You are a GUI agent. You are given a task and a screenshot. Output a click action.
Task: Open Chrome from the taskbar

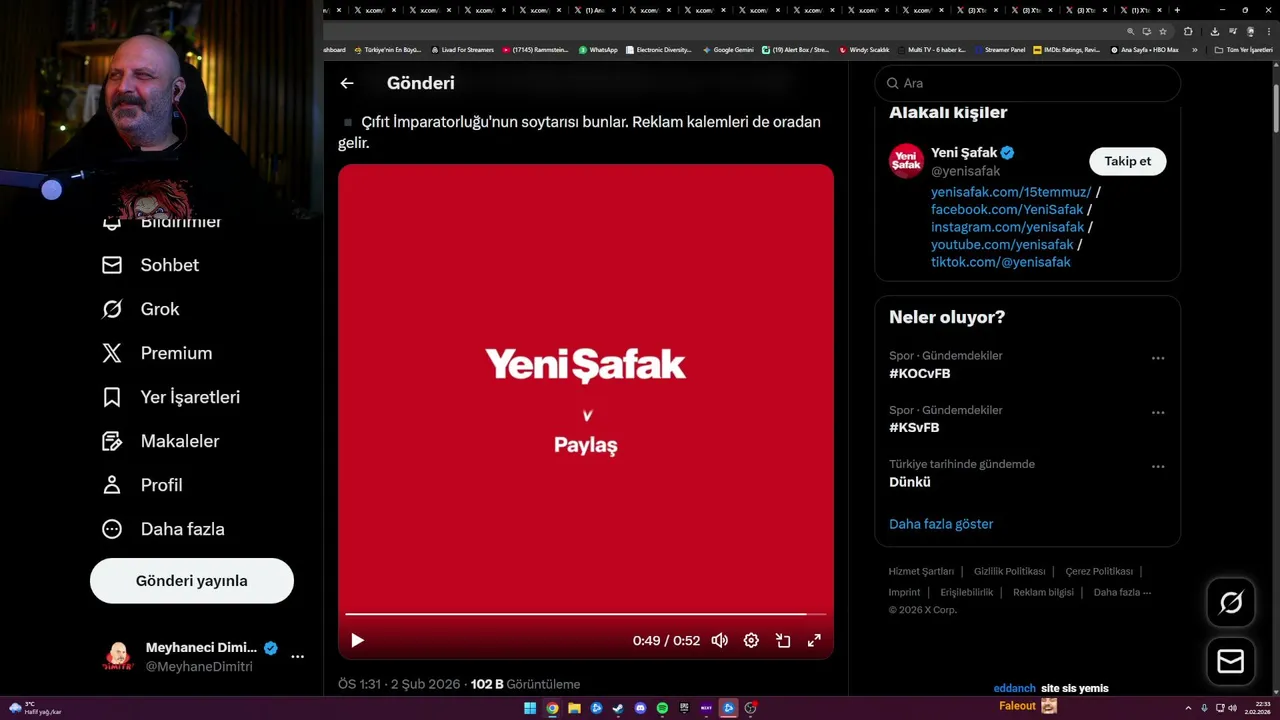(552, 708)
